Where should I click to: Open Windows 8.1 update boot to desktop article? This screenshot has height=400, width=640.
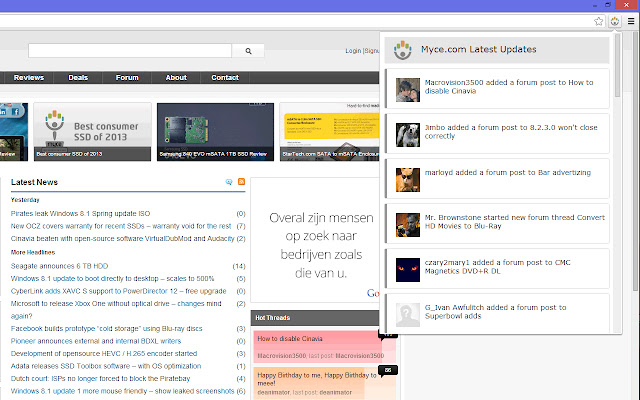(x=112, y=278)
